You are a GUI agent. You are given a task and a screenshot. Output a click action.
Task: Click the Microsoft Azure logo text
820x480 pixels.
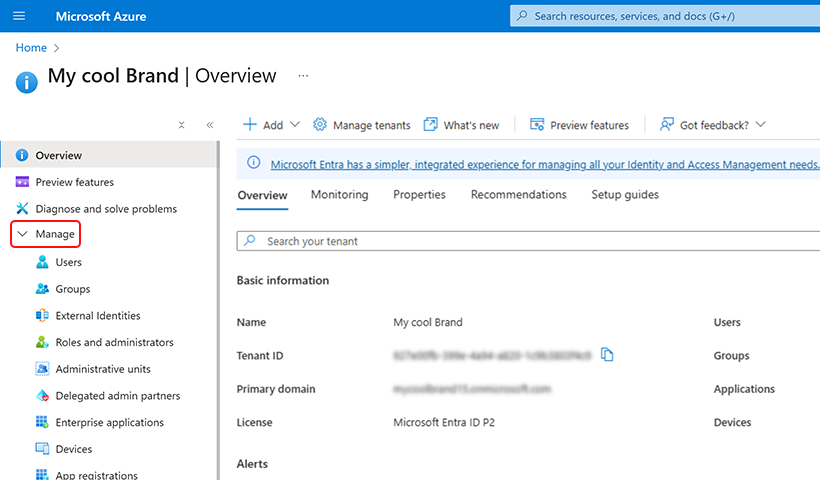[x=101, y=16]
